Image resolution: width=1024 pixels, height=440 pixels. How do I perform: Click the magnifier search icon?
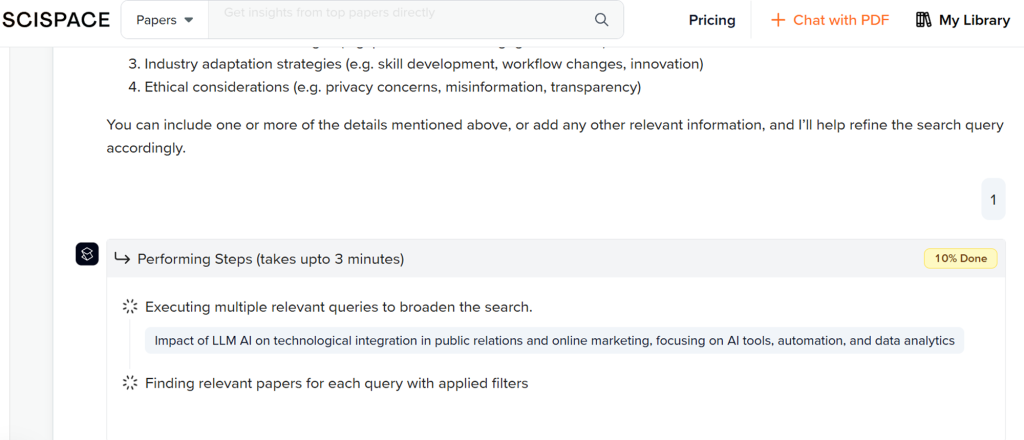[x=601, y=20]
